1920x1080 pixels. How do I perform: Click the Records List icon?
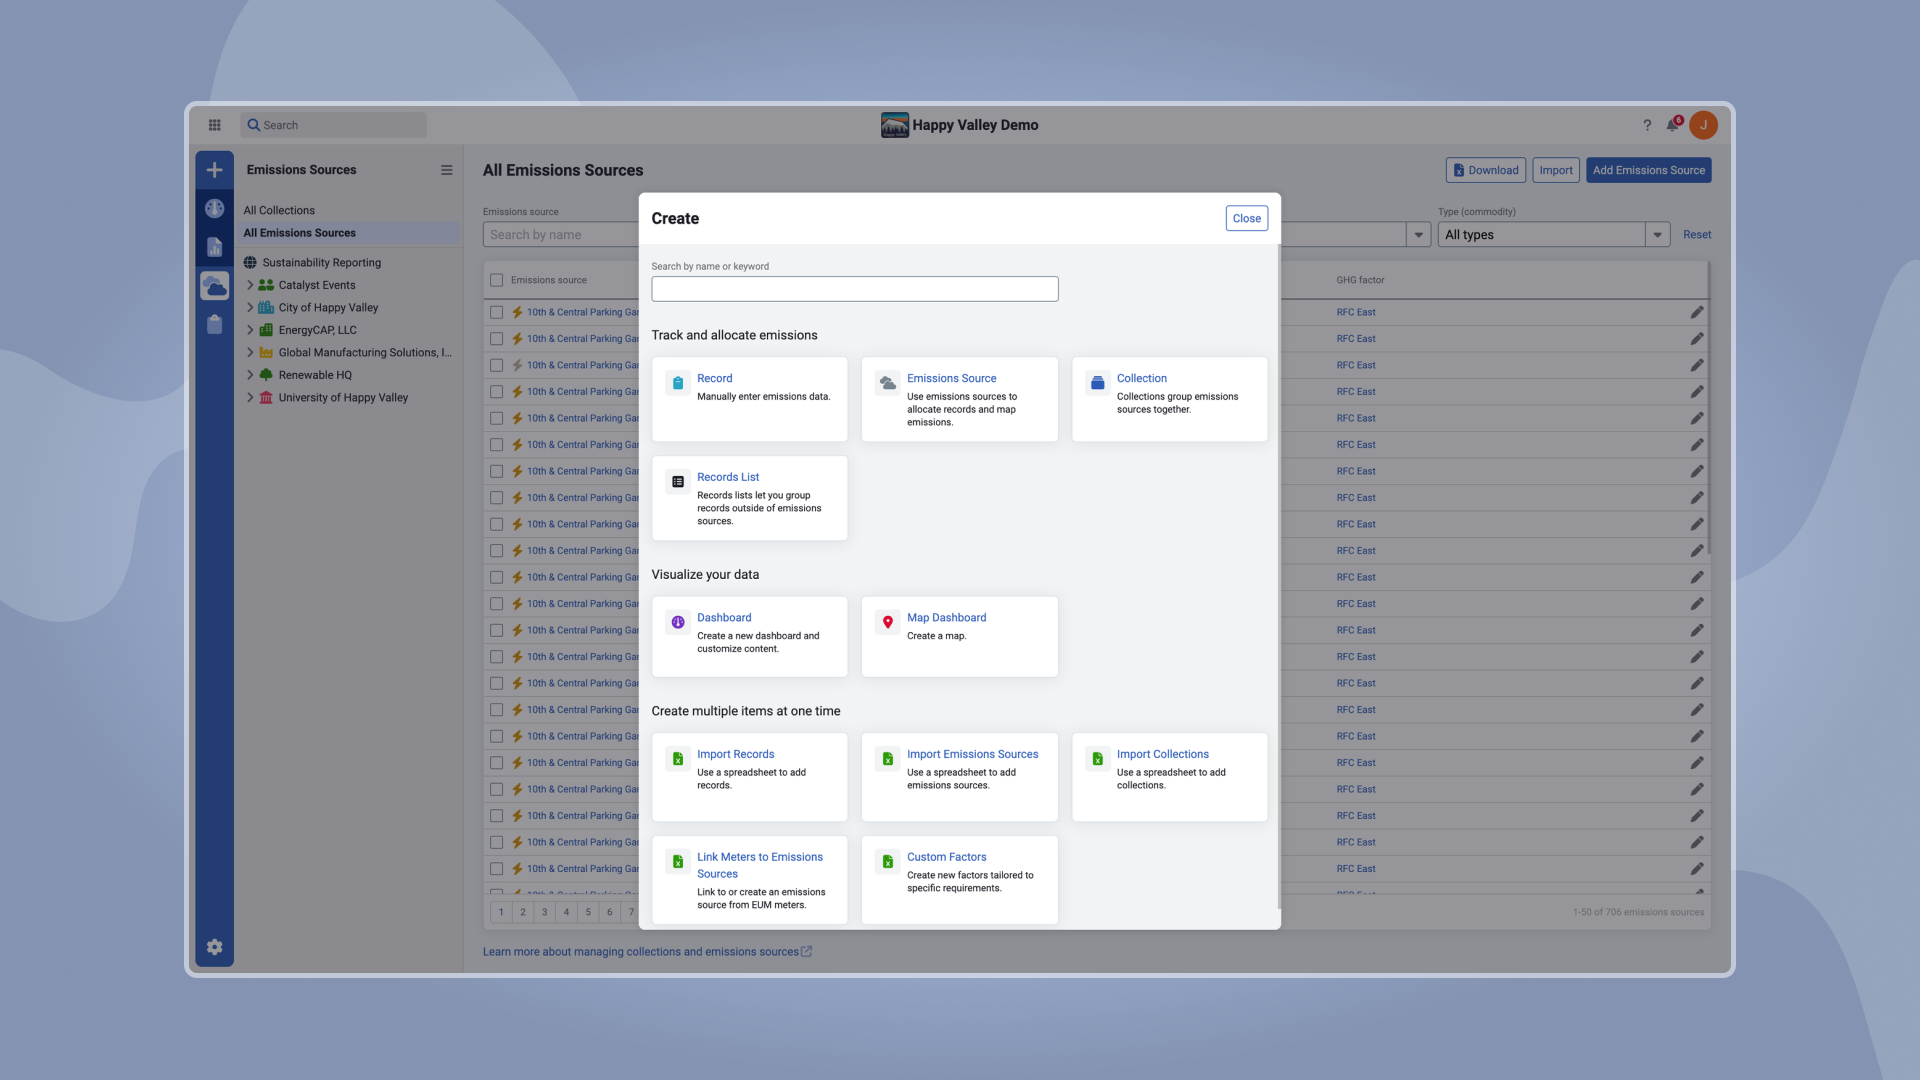[x=678, y=482]
